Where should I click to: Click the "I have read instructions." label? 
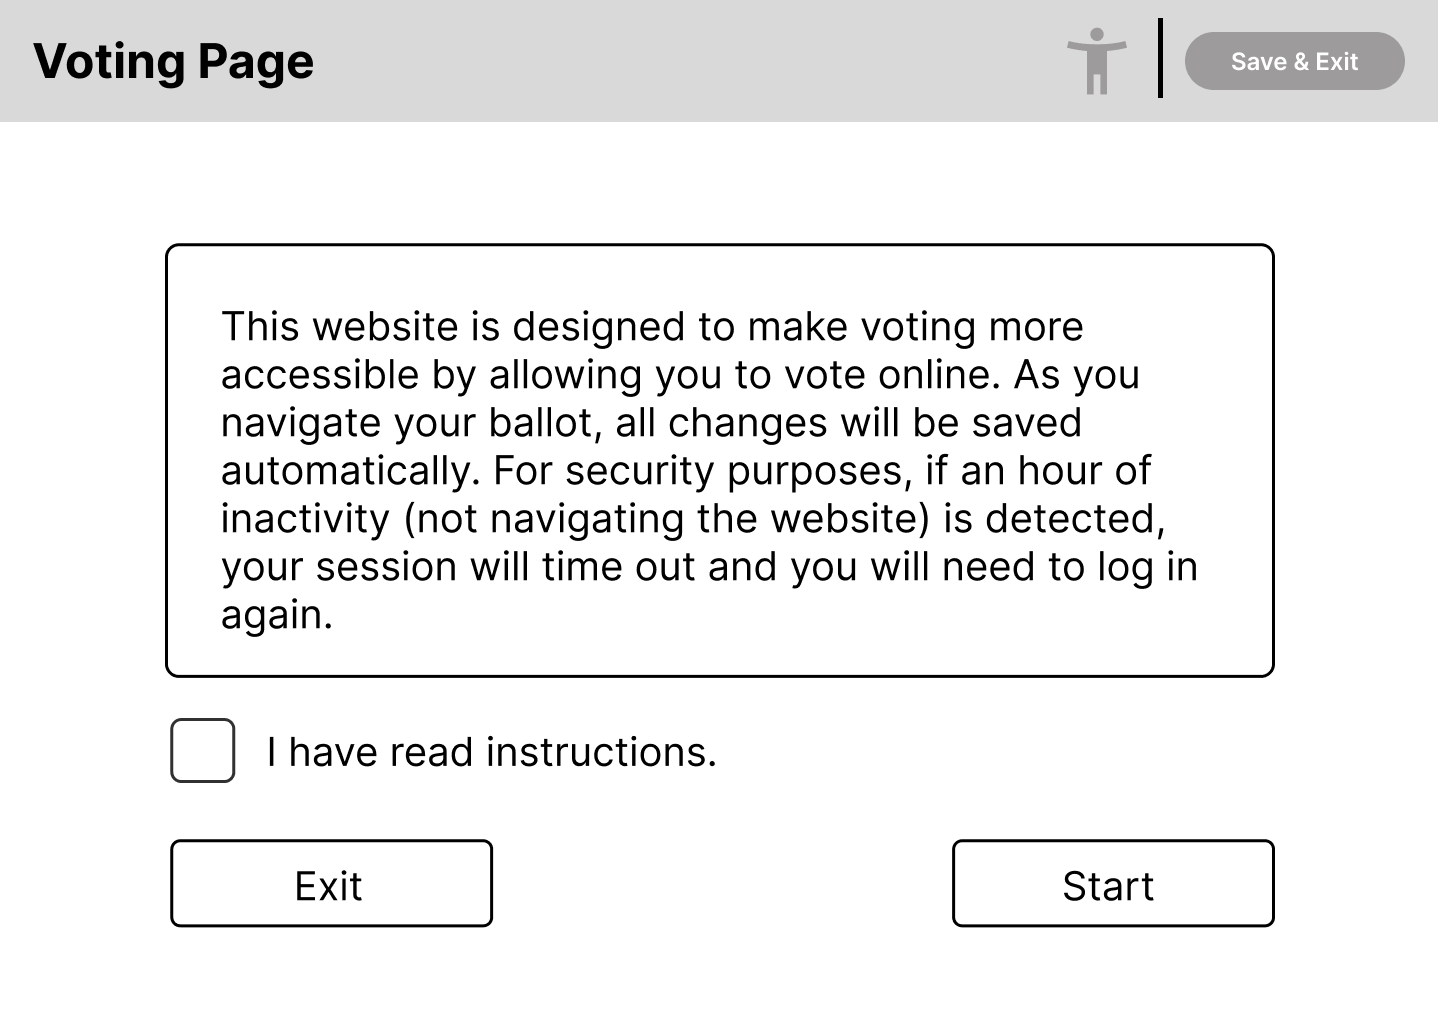491,752
